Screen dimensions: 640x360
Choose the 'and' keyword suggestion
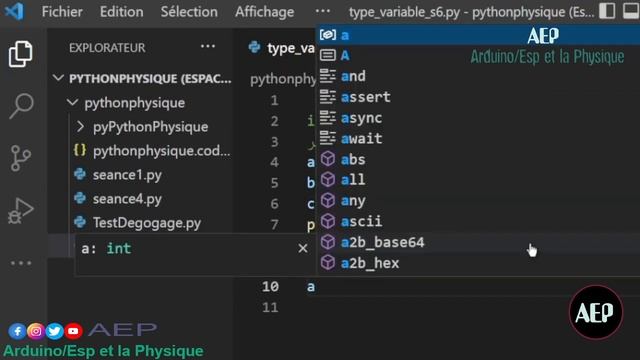pyautogui.click(x=478, y=76)
